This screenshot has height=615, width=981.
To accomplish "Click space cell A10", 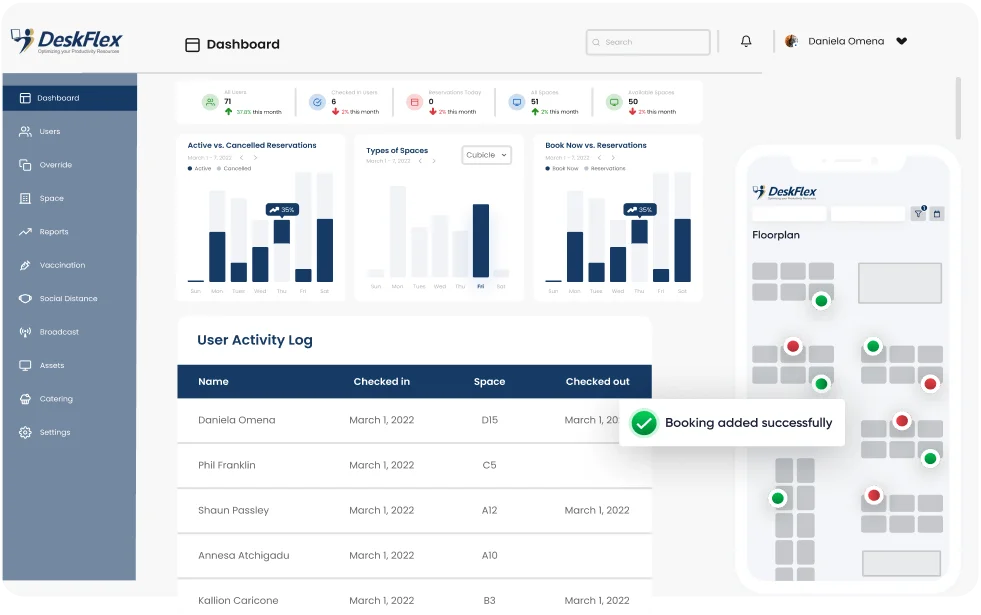I will (489, 555).
